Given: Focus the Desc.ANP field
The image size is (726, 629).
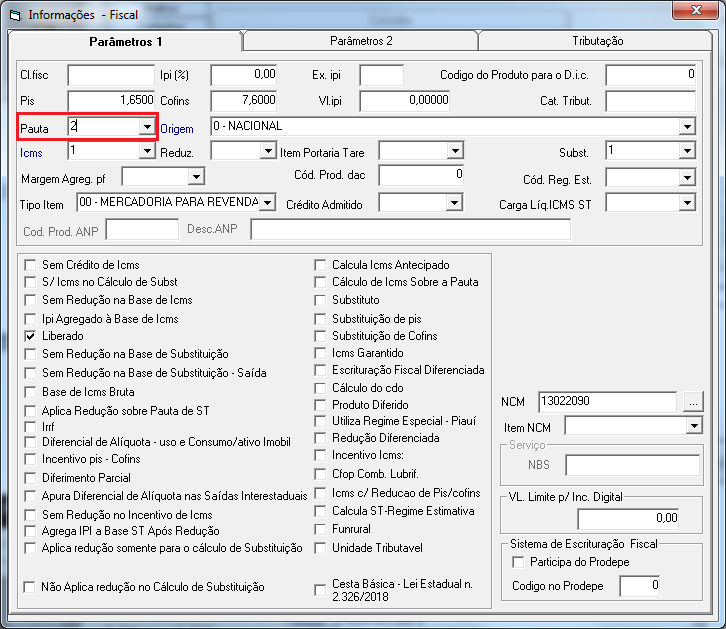Looking at the screenshot, I should (x=411, y=230).
